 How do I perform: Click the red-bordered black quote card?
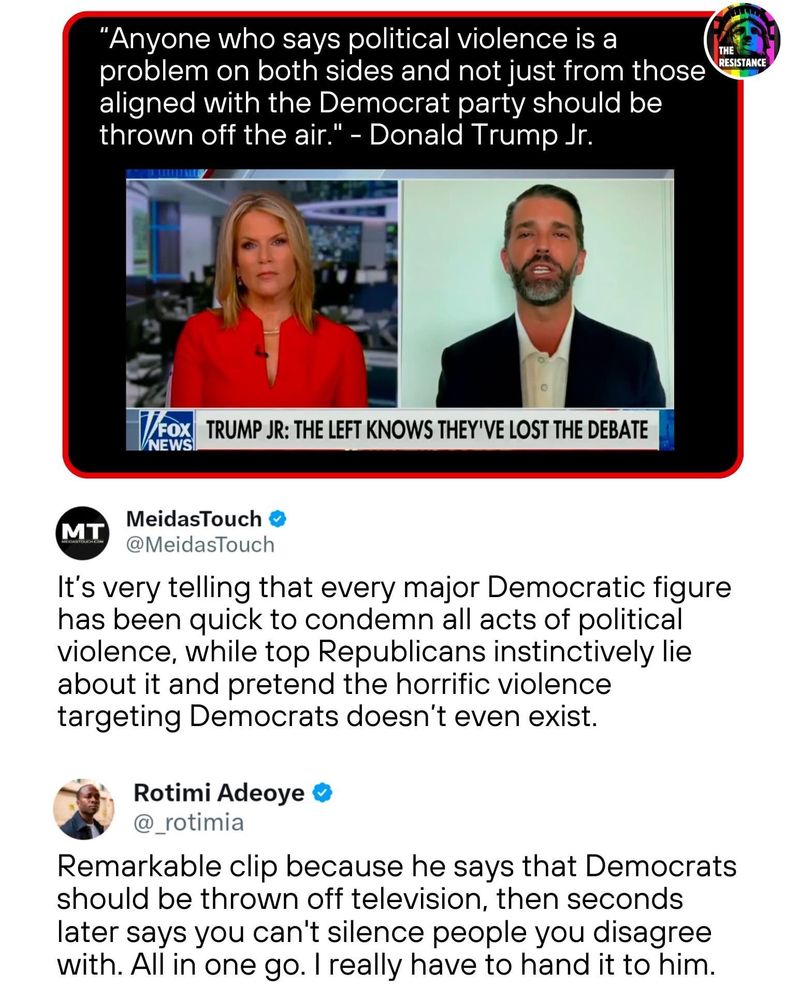click(403, 244)
